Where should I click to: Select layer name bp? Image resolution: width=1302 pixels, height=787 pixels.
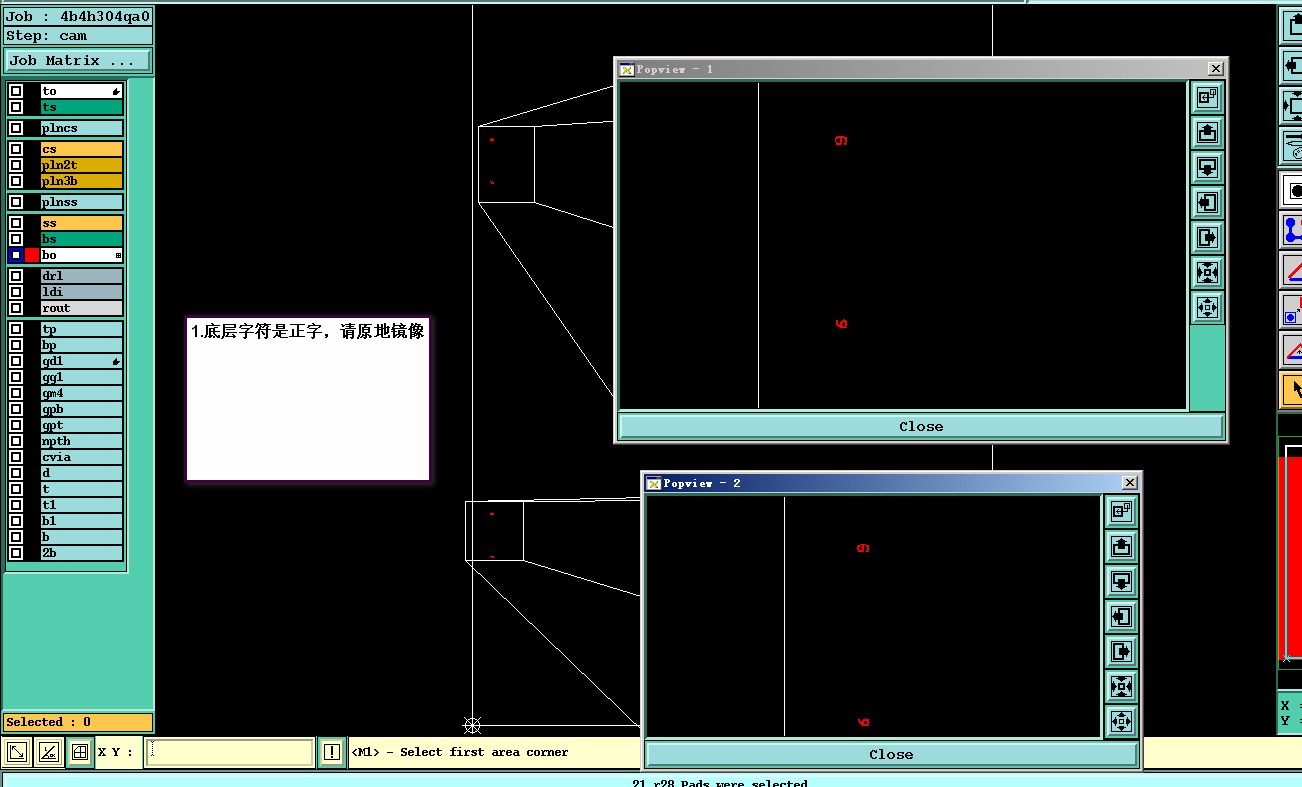click(82, 345)
